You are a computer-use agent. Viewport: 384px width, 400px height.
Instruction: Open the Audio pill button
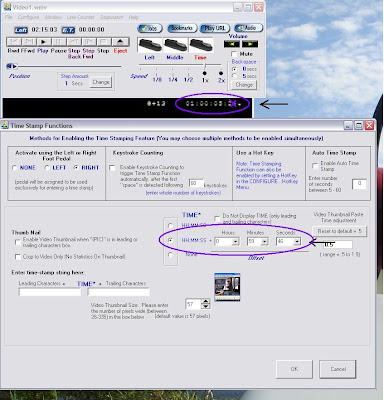coord(248,28)
